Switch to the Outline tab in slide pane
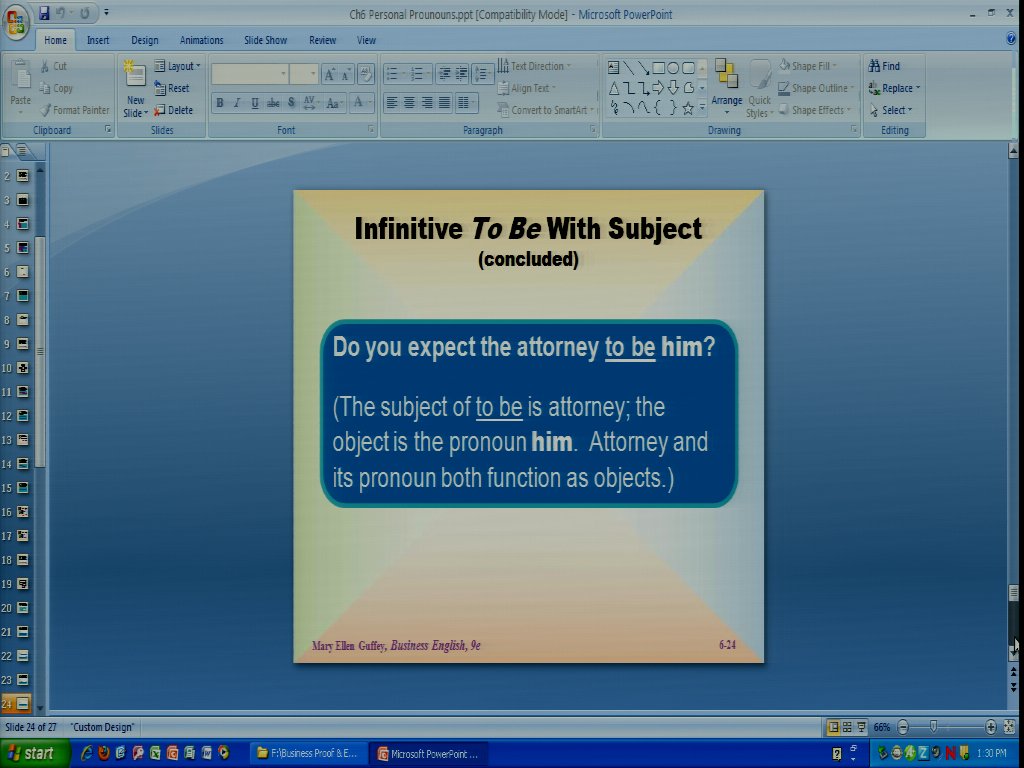The width and height of the screenshot is (1024, 768). pyautogui.click(x=24, y=151)
